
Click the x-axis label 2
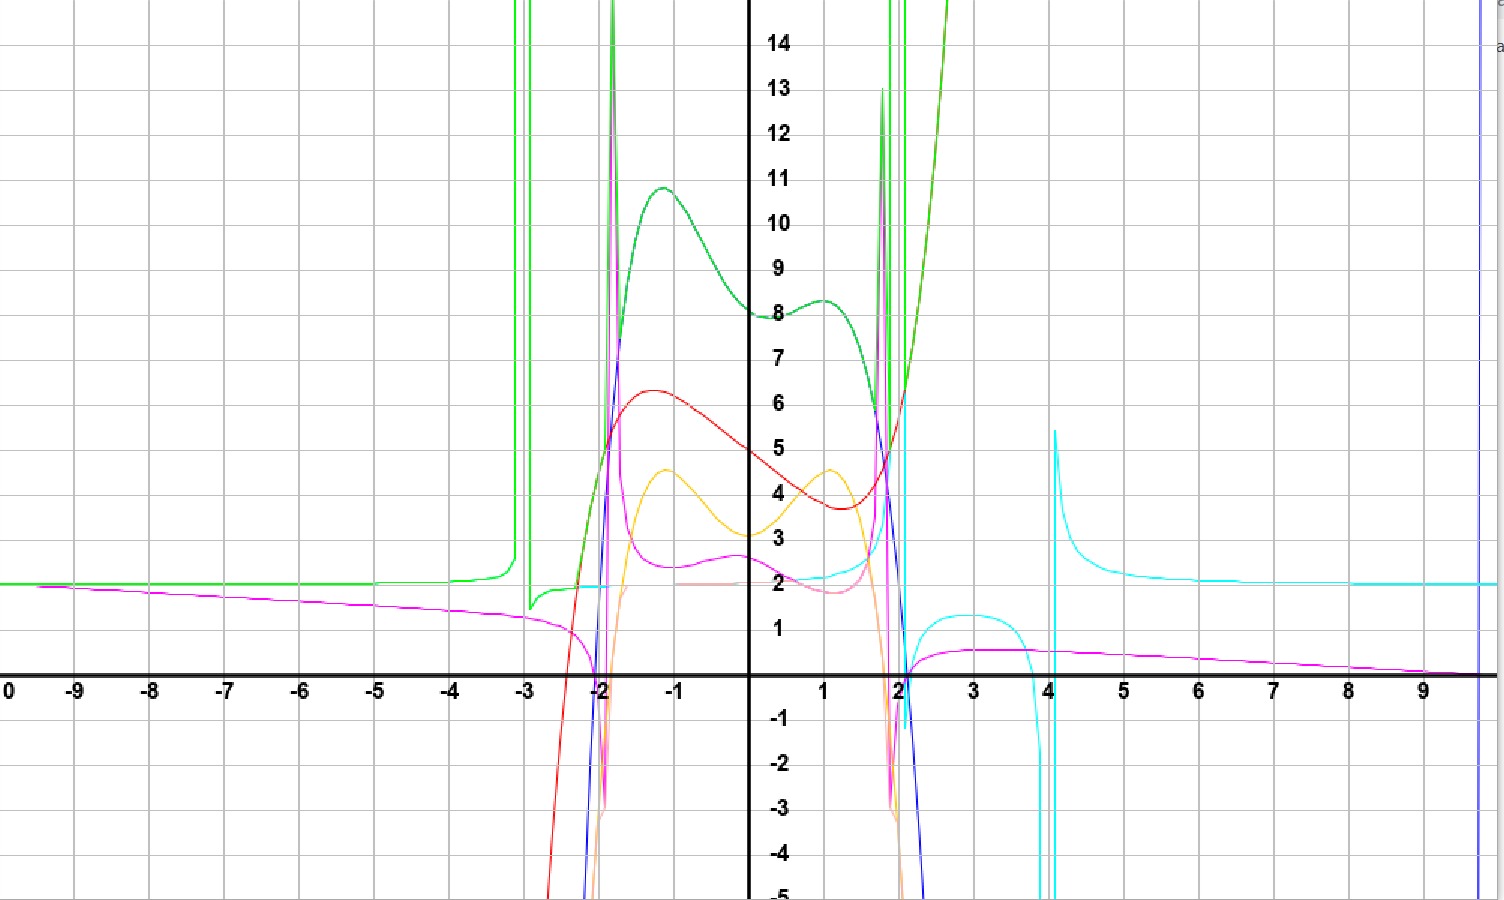(899, 691)
